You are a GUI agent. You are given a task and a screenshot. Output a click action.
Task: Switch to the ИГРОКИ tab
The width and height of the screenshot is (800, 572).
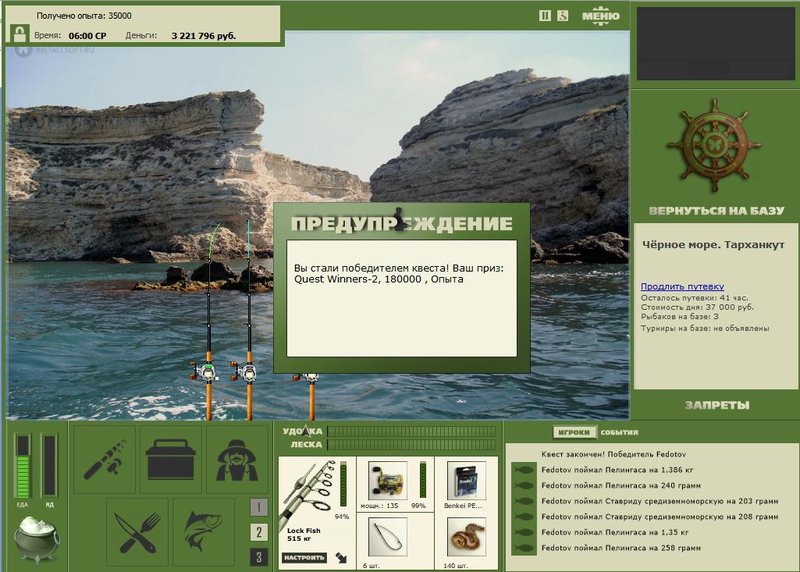(x=574, y=432)
